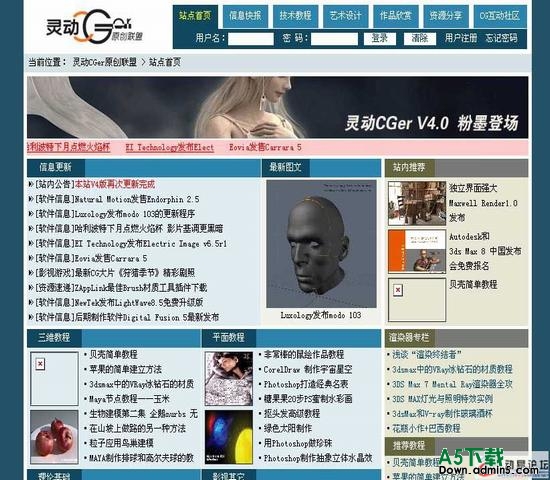Screen dimensions: 550x480
Task: Open 粒子应用鸟巢建模 tutorial
Action: tap(121, 444)
